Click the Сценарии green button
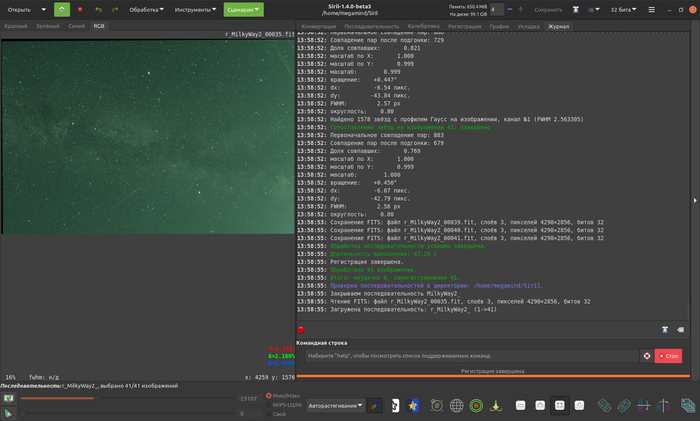Viewport: 700px width, 421px height. point(244,9)
